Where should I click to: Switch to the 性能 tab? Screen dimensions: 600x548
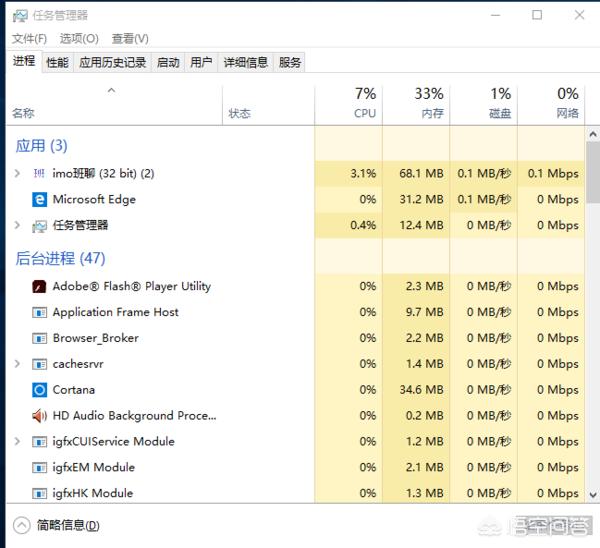(x=57, y=62)
